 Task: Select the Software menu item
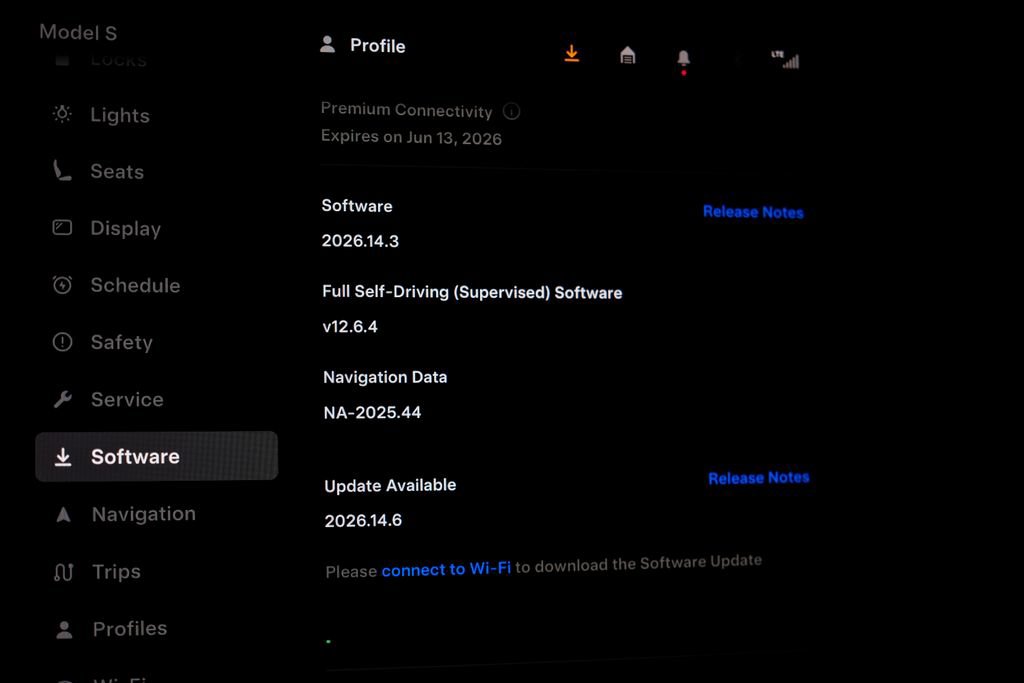pyautogui.click(x=157, y=456)
